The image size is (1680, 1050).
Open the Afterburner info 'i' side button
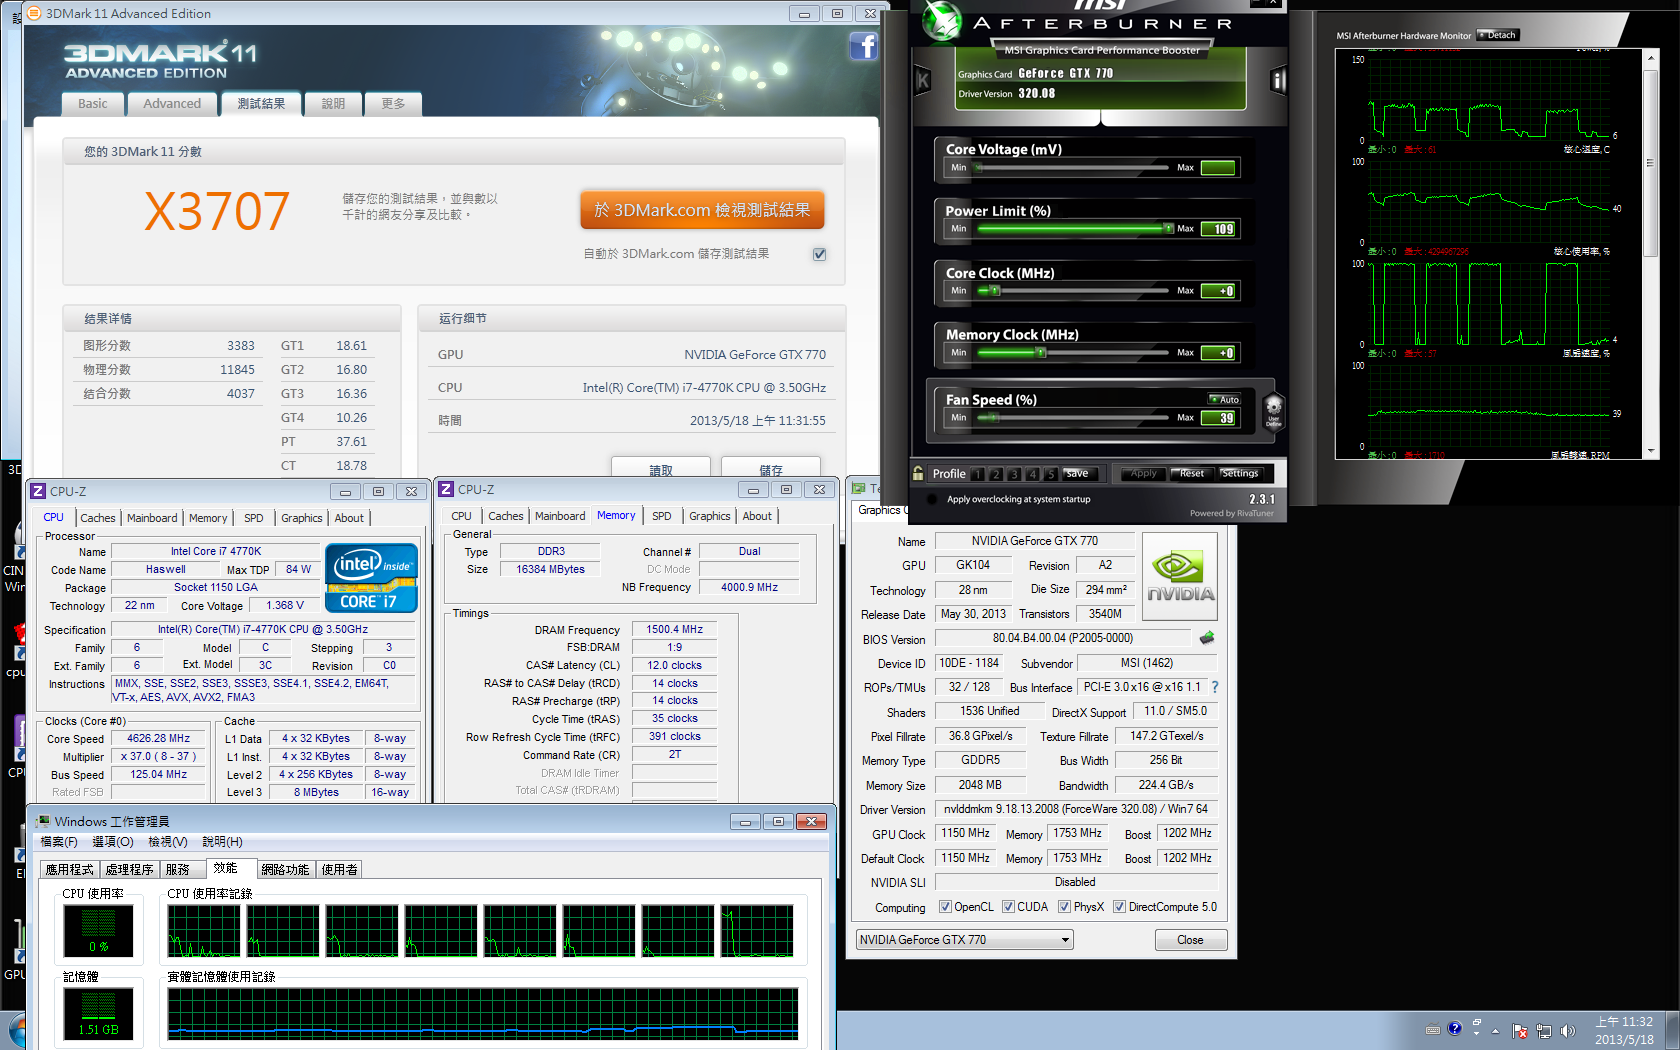point(1278,80)
